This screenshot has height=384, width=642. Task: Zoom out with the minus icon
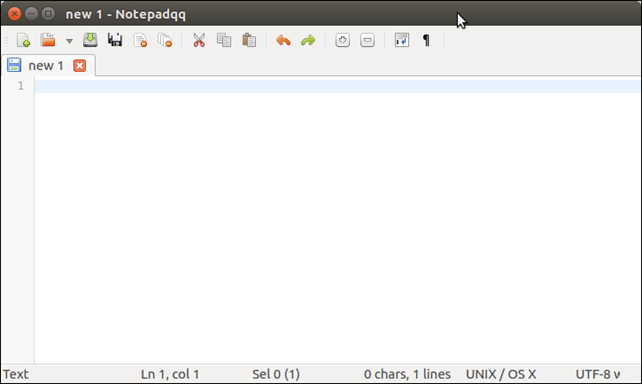(367, 40)
